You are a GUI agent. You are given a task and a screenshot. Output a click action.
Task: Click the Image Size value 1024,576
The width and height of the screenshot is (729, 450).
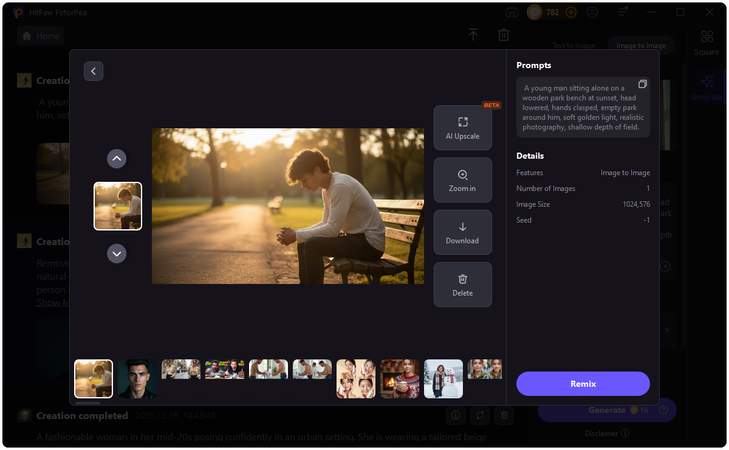pyautogui.click(x=636, y=204)
